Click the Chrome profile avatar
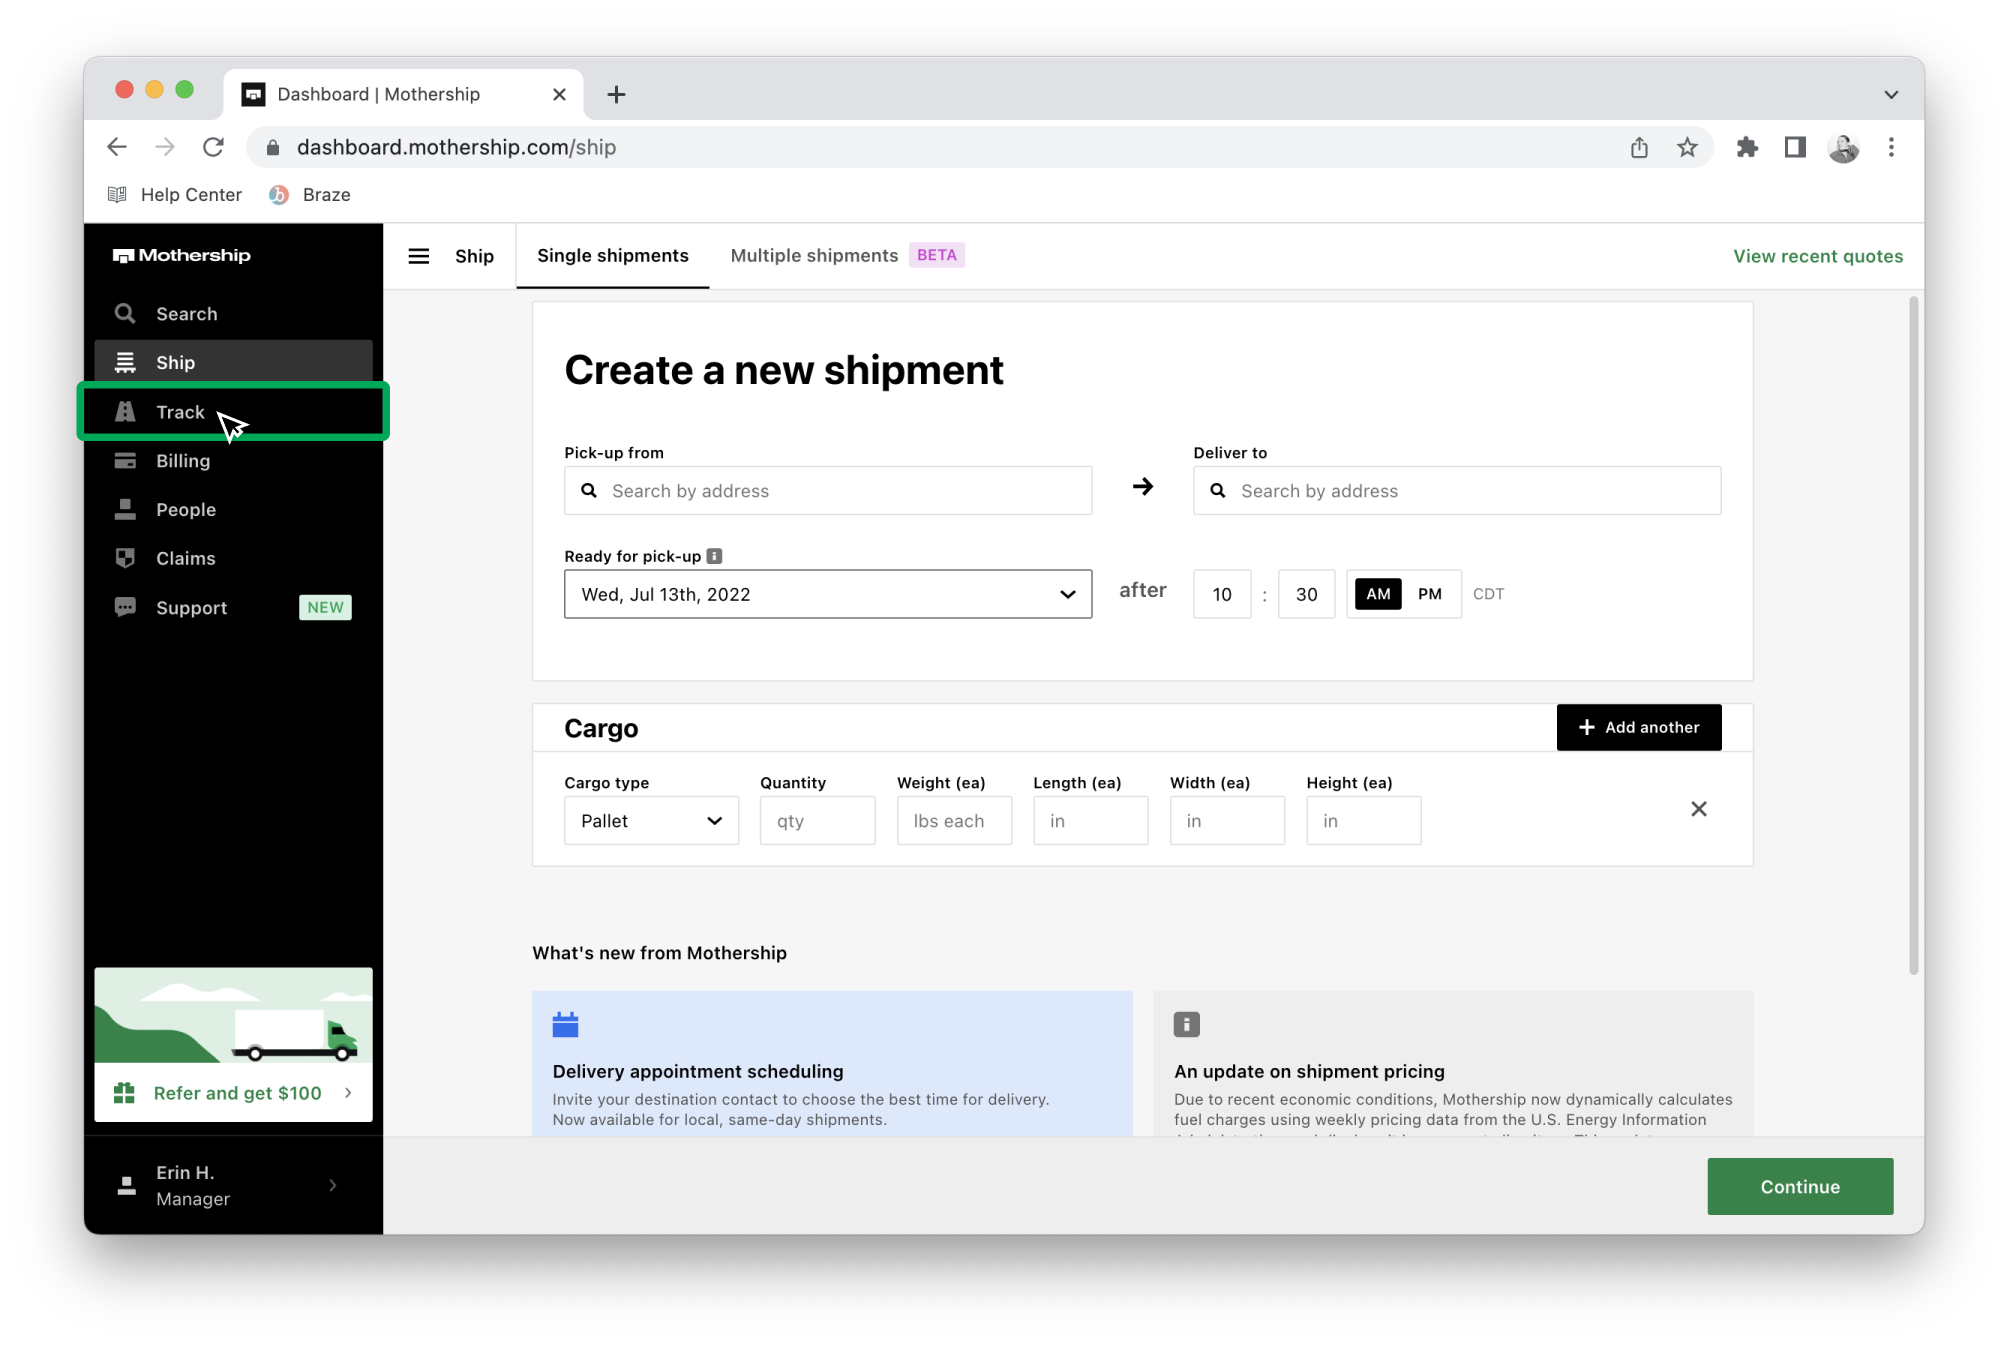This screenshot has height=1346, width=2009. (x=1843, y=147)
